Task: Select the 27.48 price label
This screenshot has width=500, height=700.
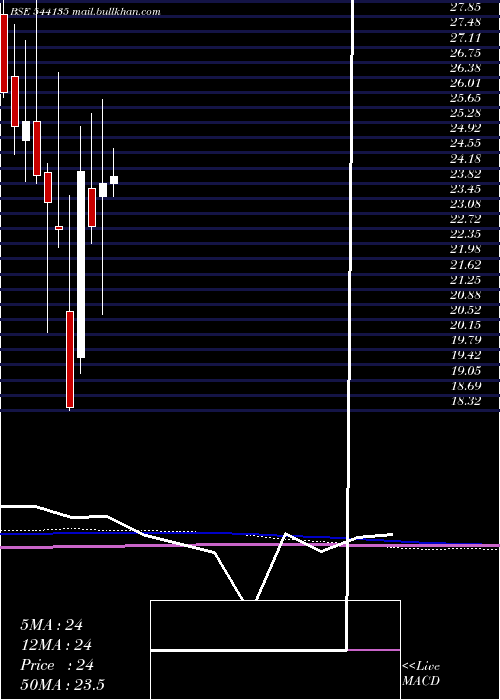Action: [465, 22]
